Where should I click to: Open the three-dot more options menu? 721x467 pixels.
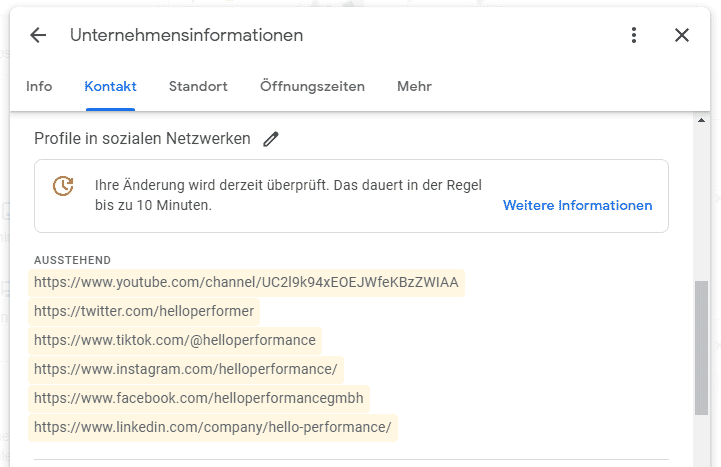[x=634, y=35]
